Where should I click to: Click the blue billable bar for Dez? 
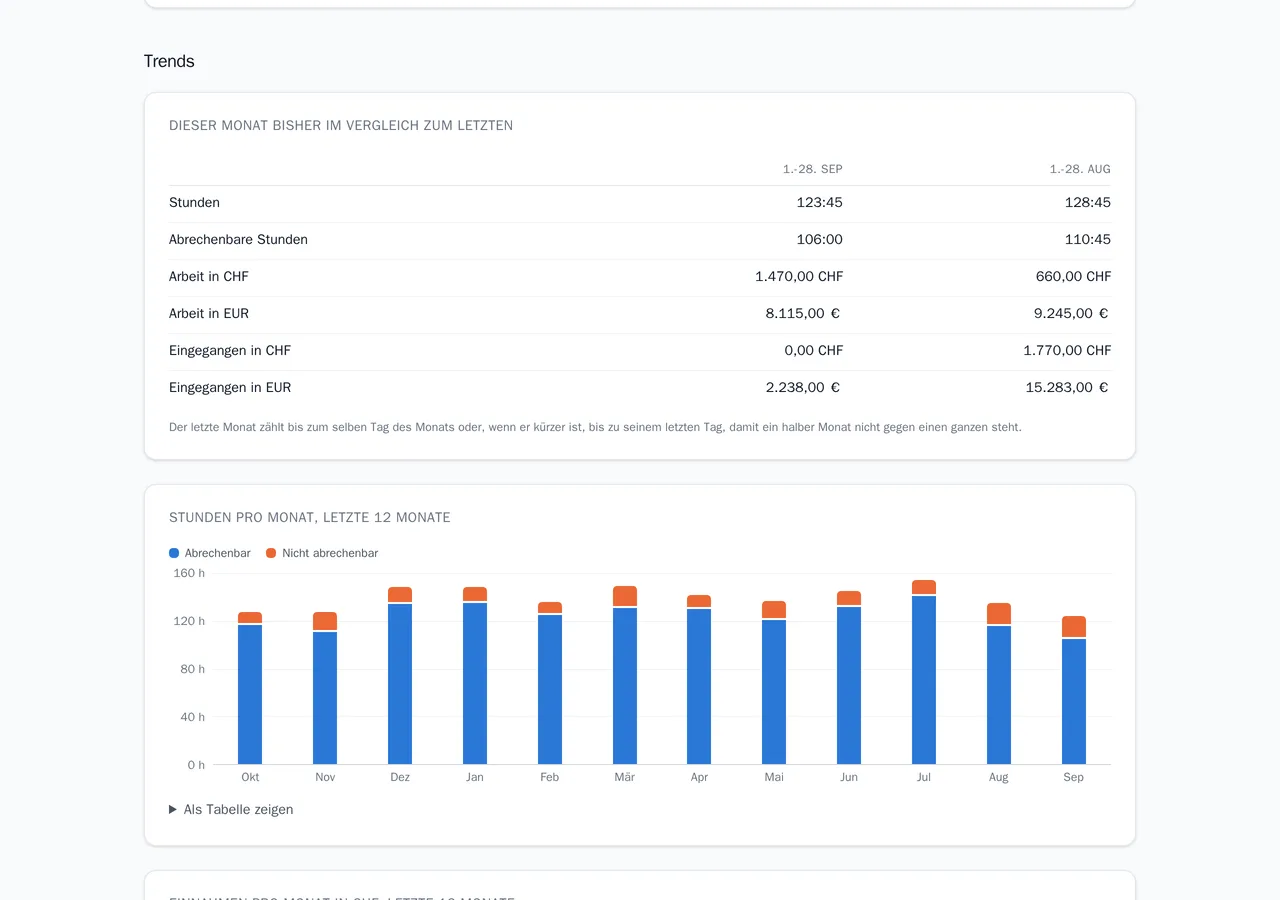click(400, 685)
